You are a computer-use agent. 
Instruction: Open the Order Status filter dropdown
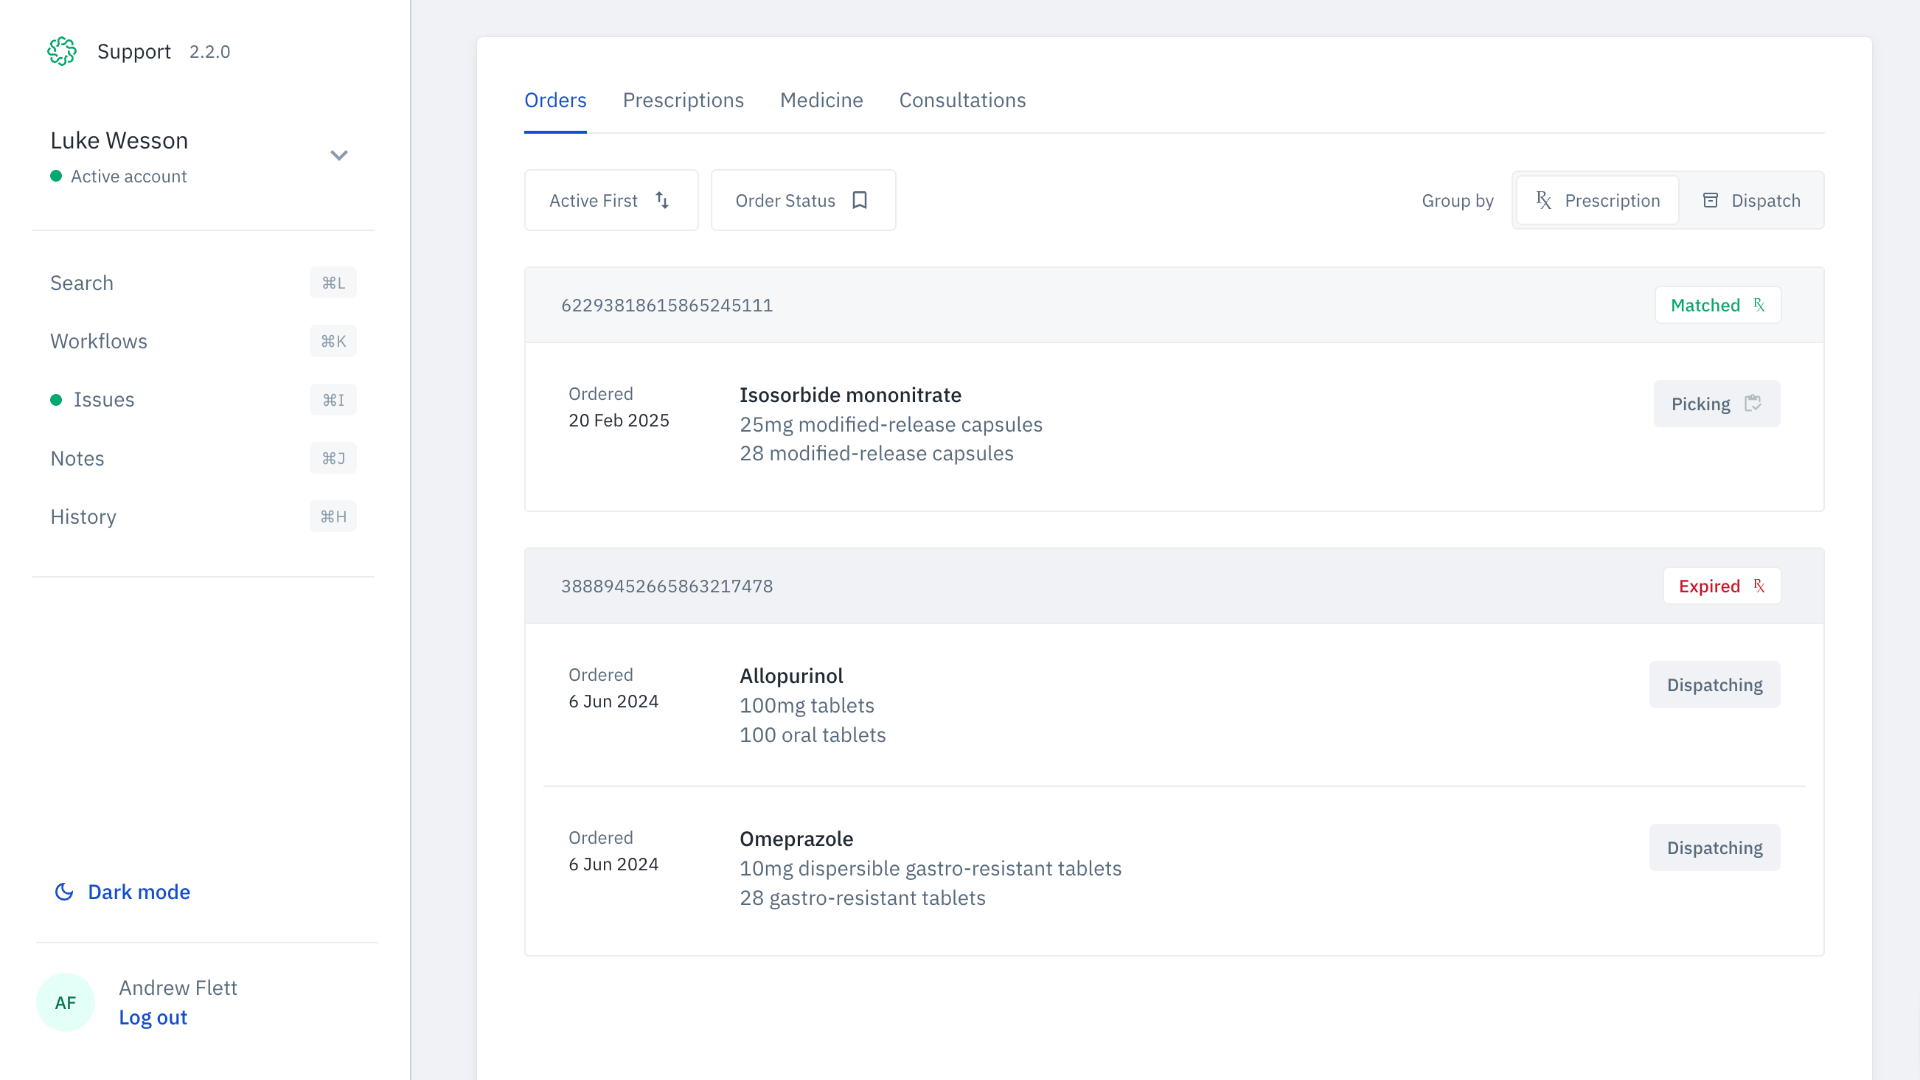point(803,200)
